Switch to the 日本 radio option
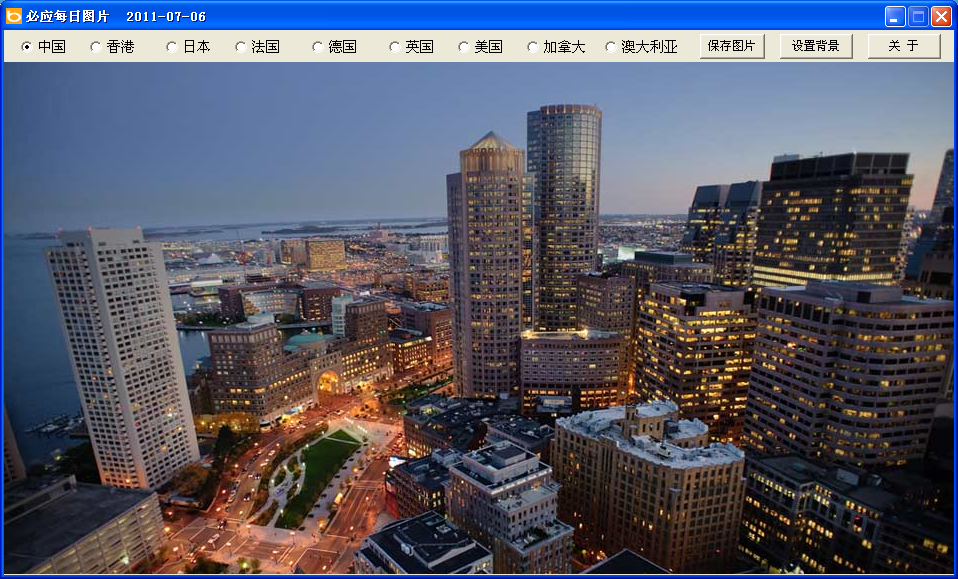The image size is (958, 579). [172, 47]
